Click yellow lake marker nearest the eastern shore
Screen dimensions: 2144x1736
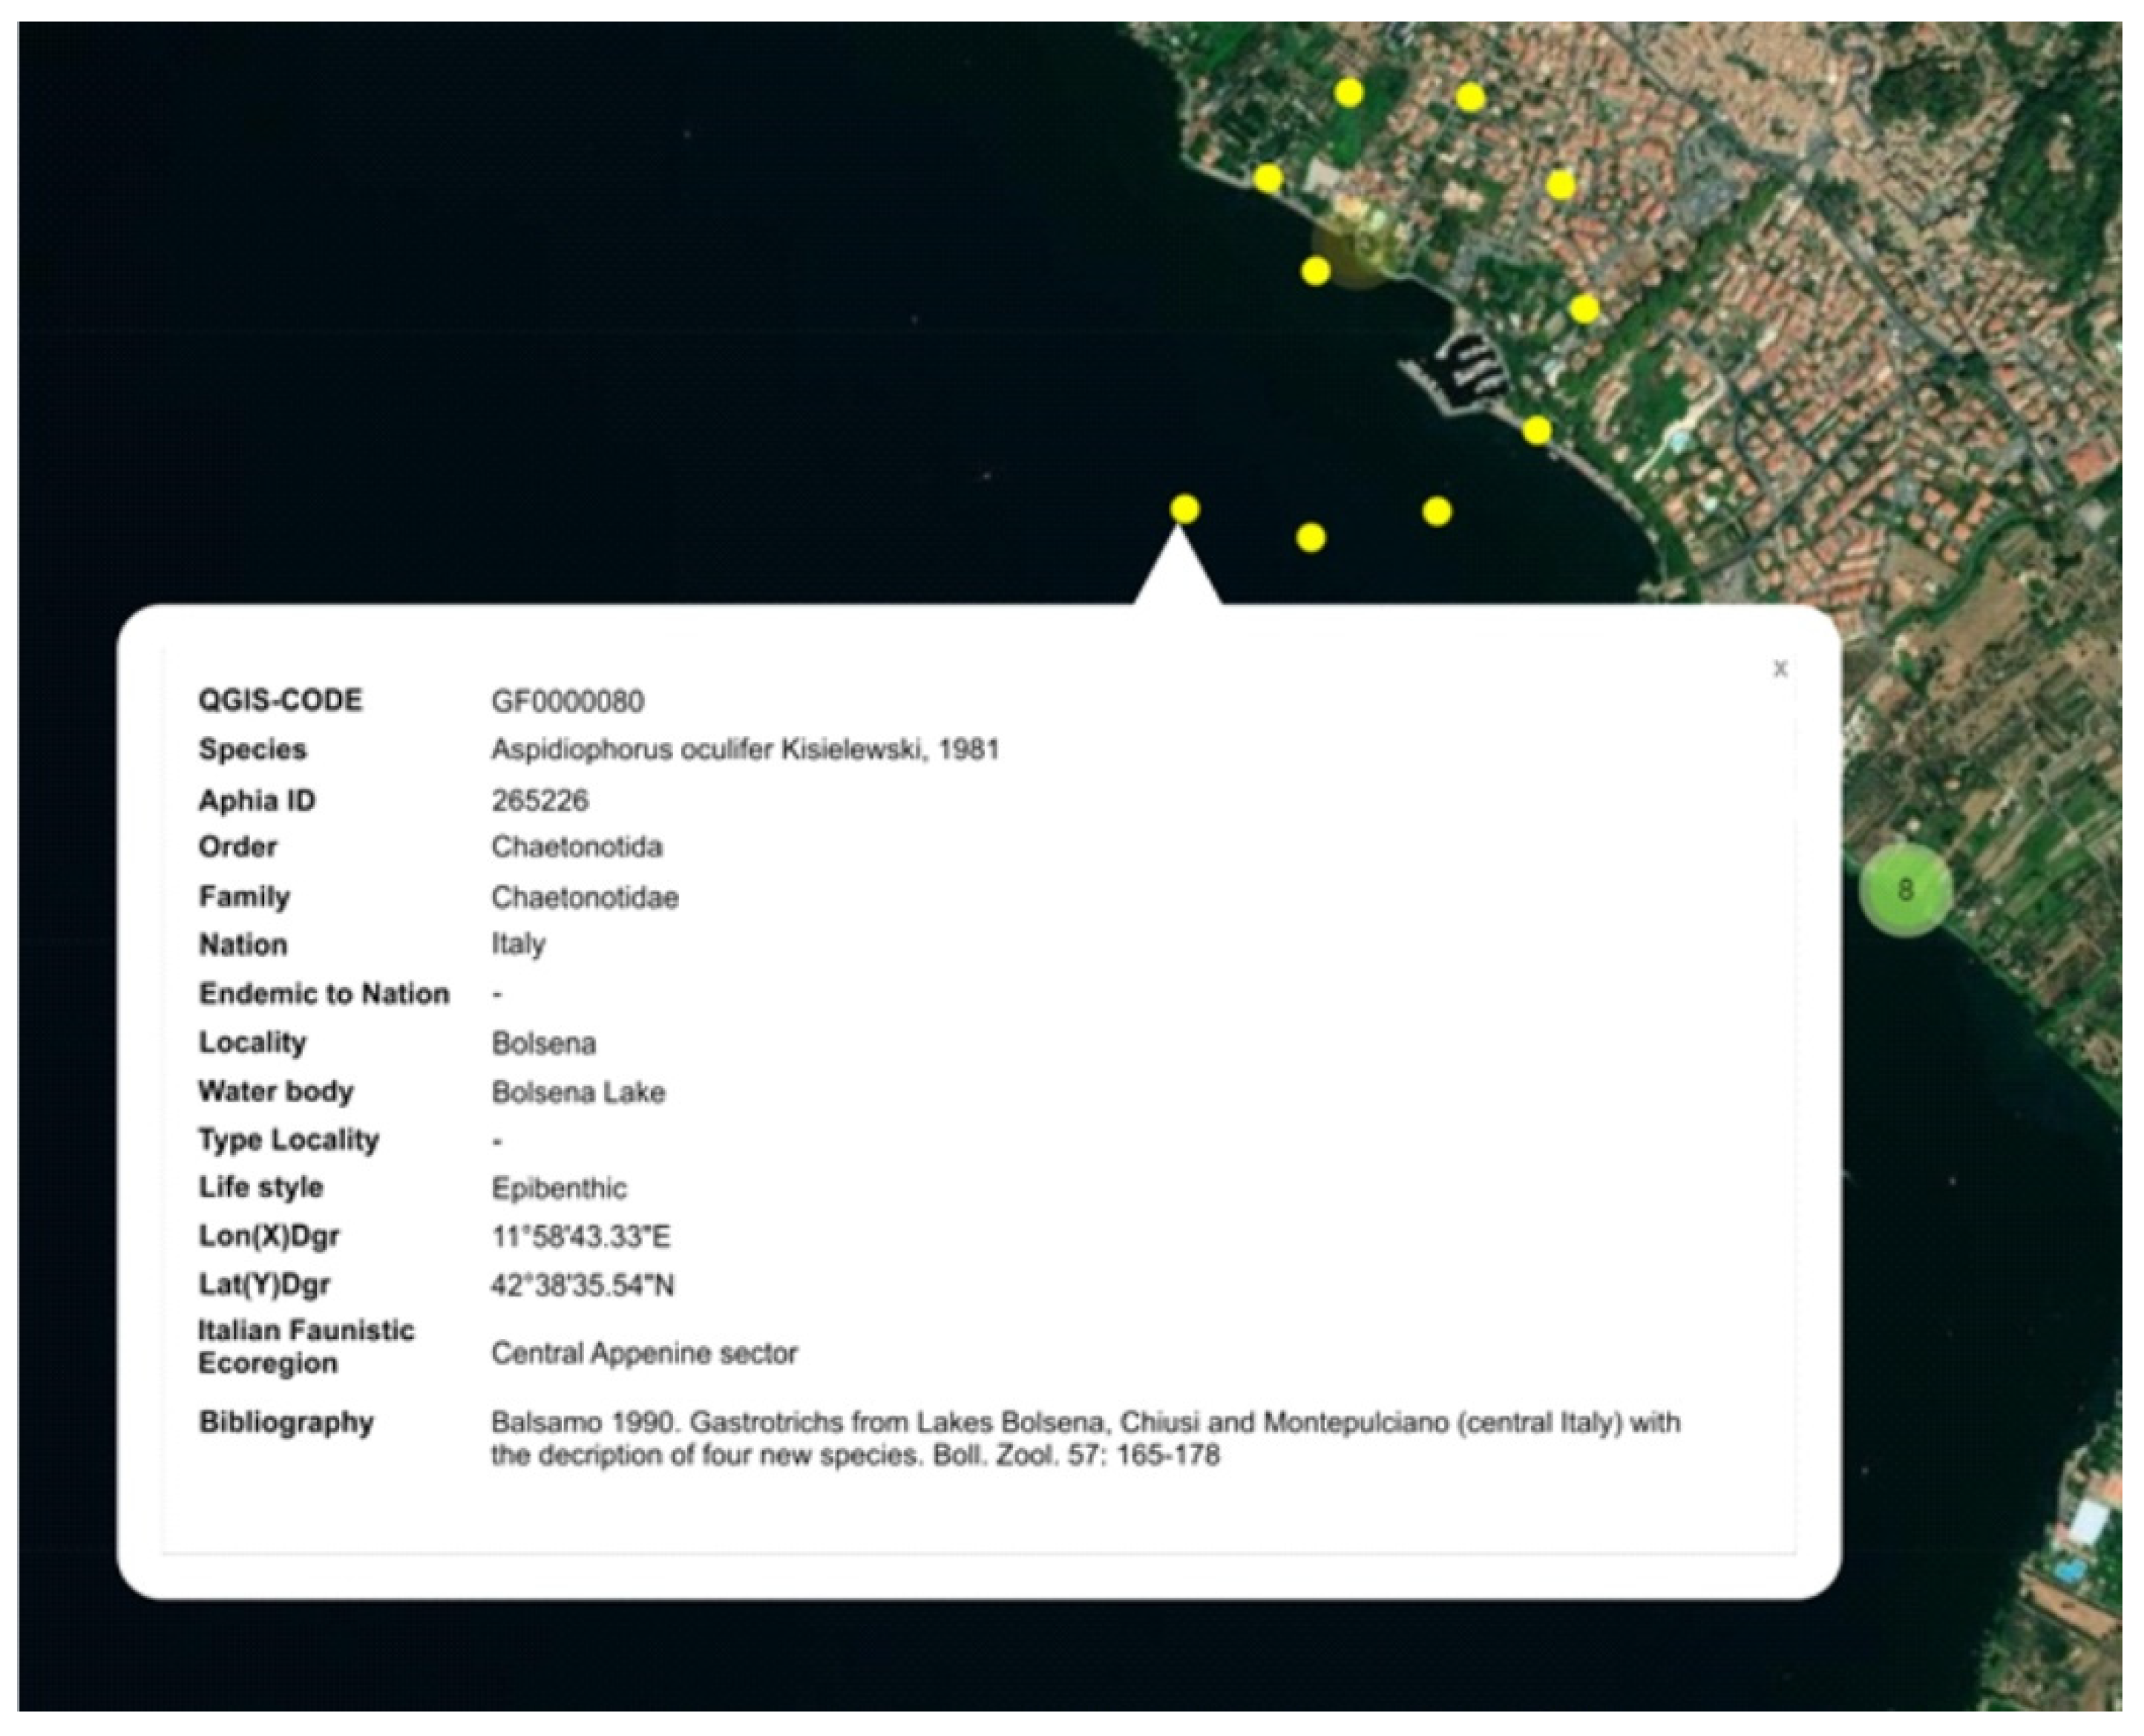tap(1437, 512)
